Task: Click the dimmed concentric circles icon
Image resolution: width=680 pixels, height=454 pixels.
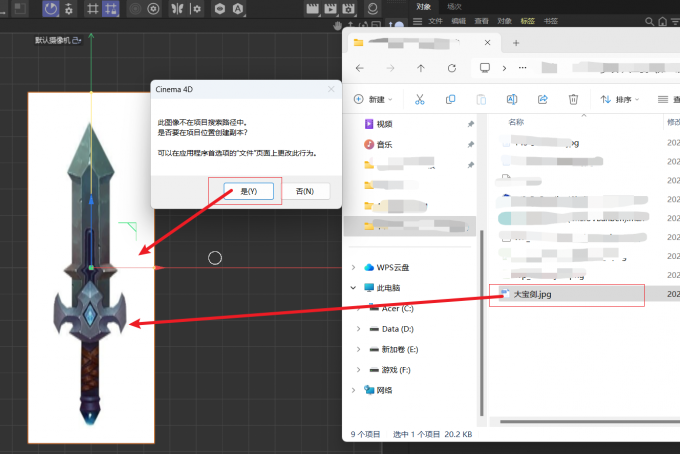Action: [x=135, y=9]
